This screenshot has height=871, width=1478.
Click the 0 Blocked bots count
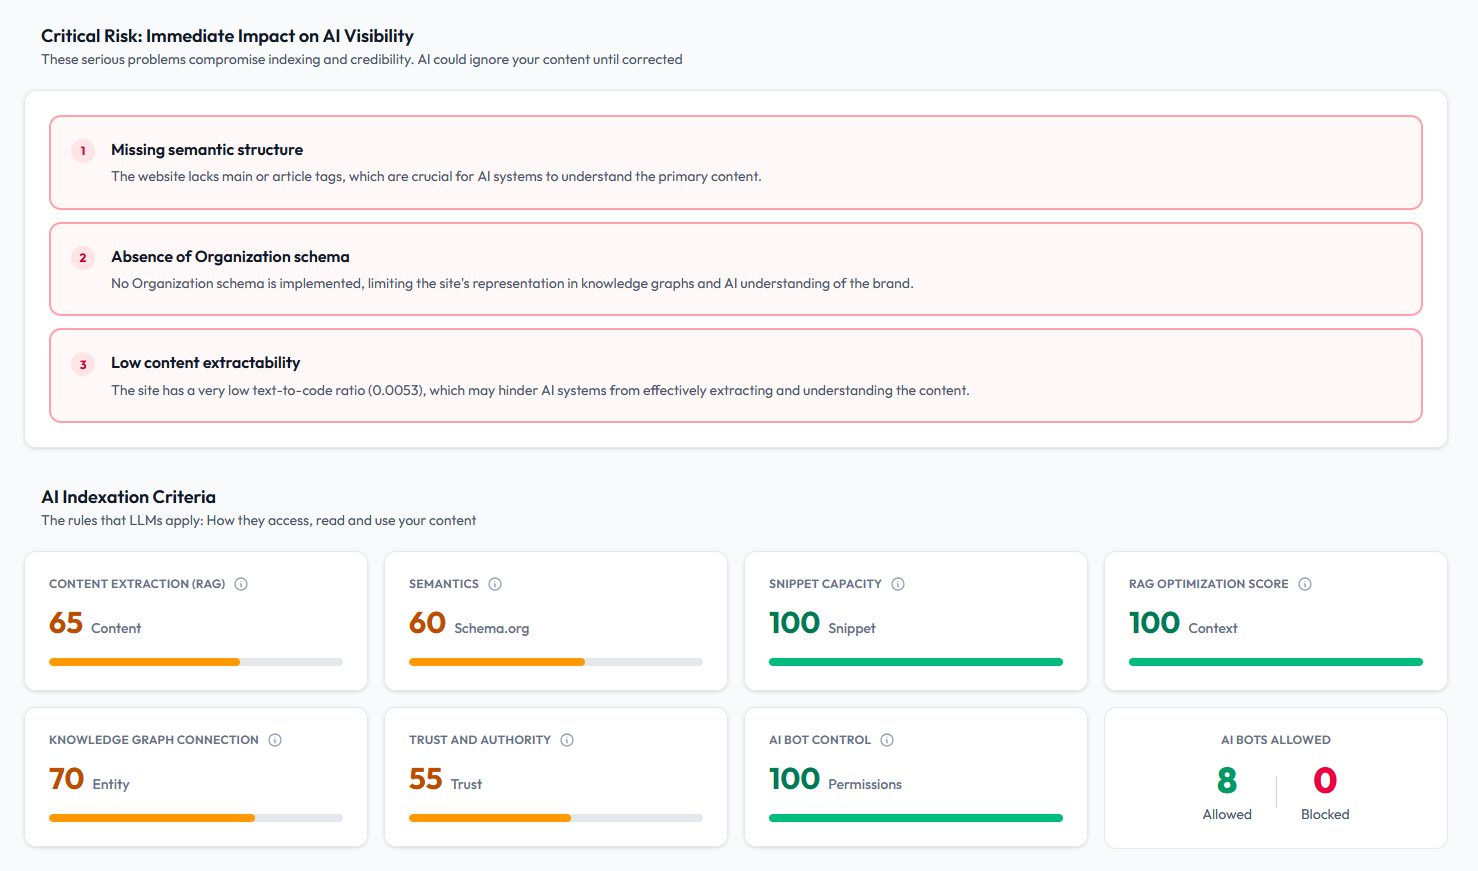tap(1325, 781)
